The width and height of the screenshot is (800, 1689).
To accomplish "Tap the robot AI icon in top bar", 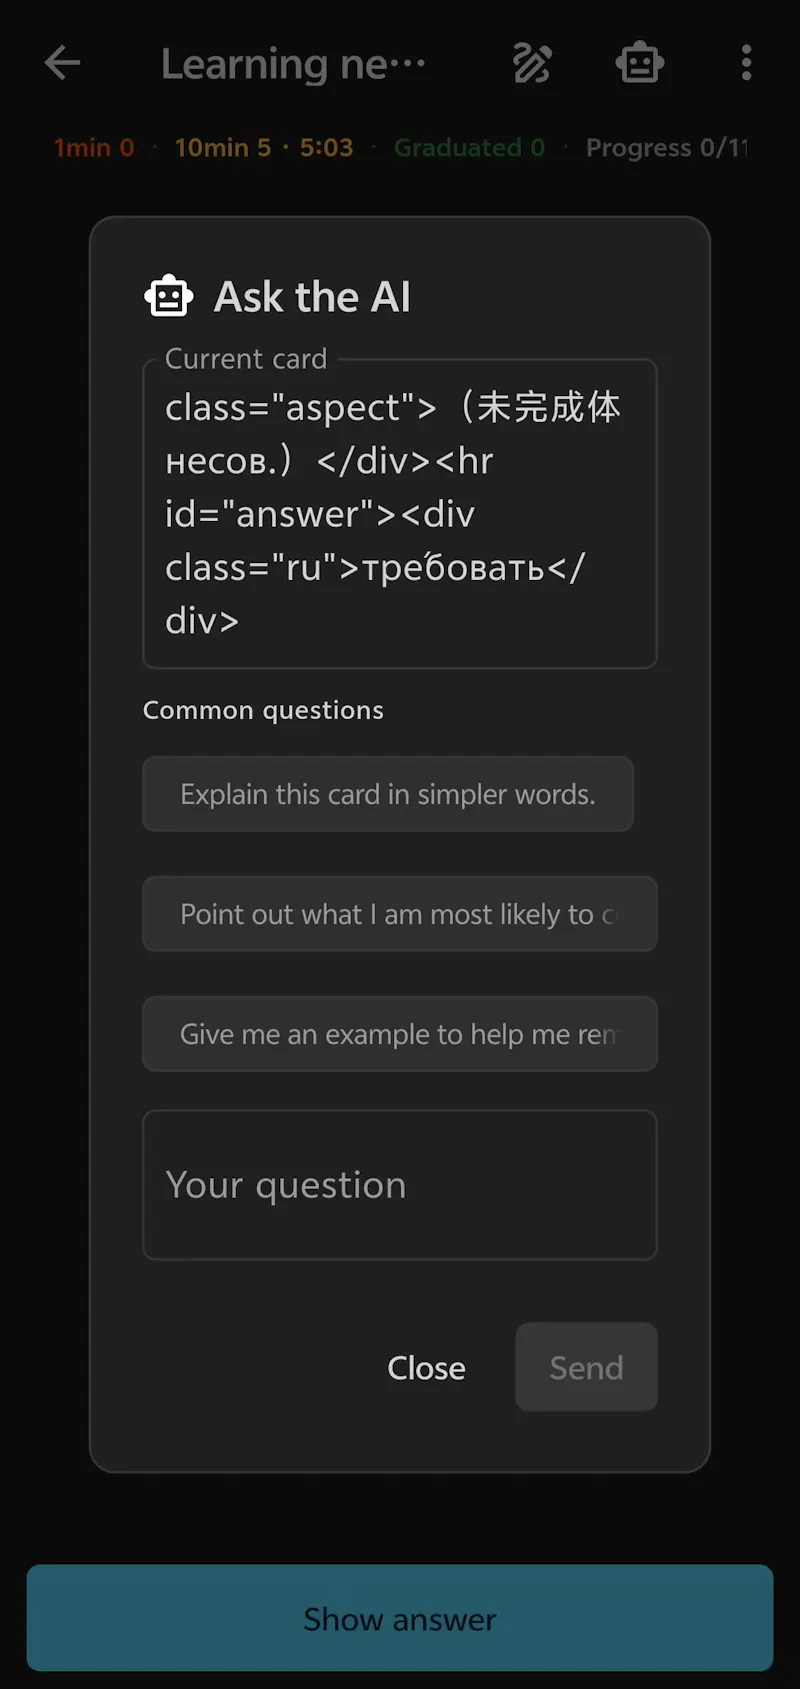I will 640,63.
